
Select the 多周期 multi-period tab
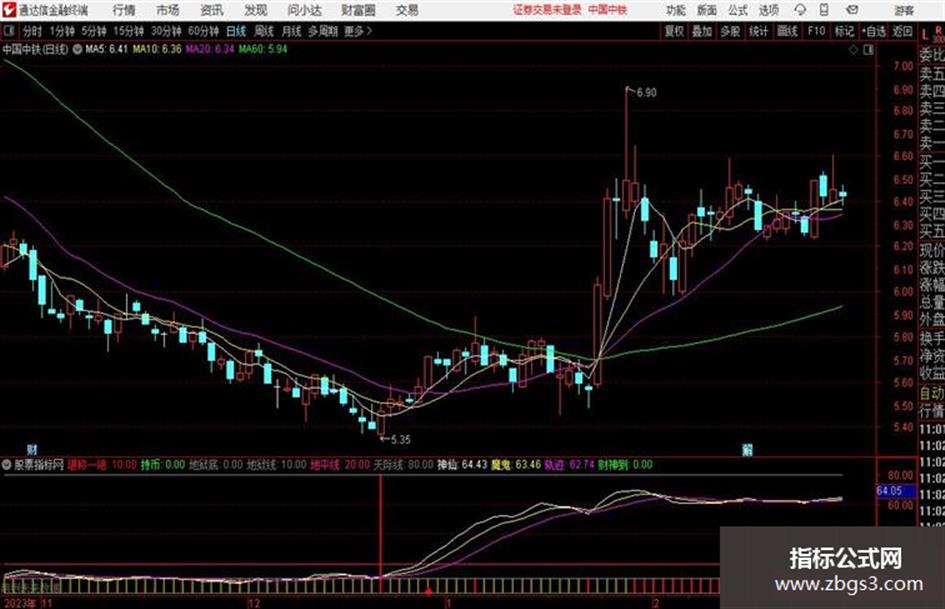(323, 31)
